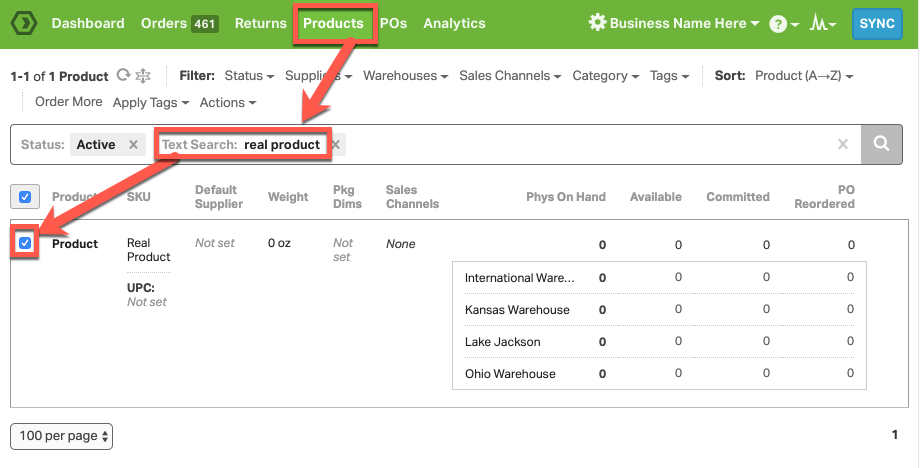Screen dimensions: 920x468
Task: Open the settings gear icon
Action: pos(597,23)
